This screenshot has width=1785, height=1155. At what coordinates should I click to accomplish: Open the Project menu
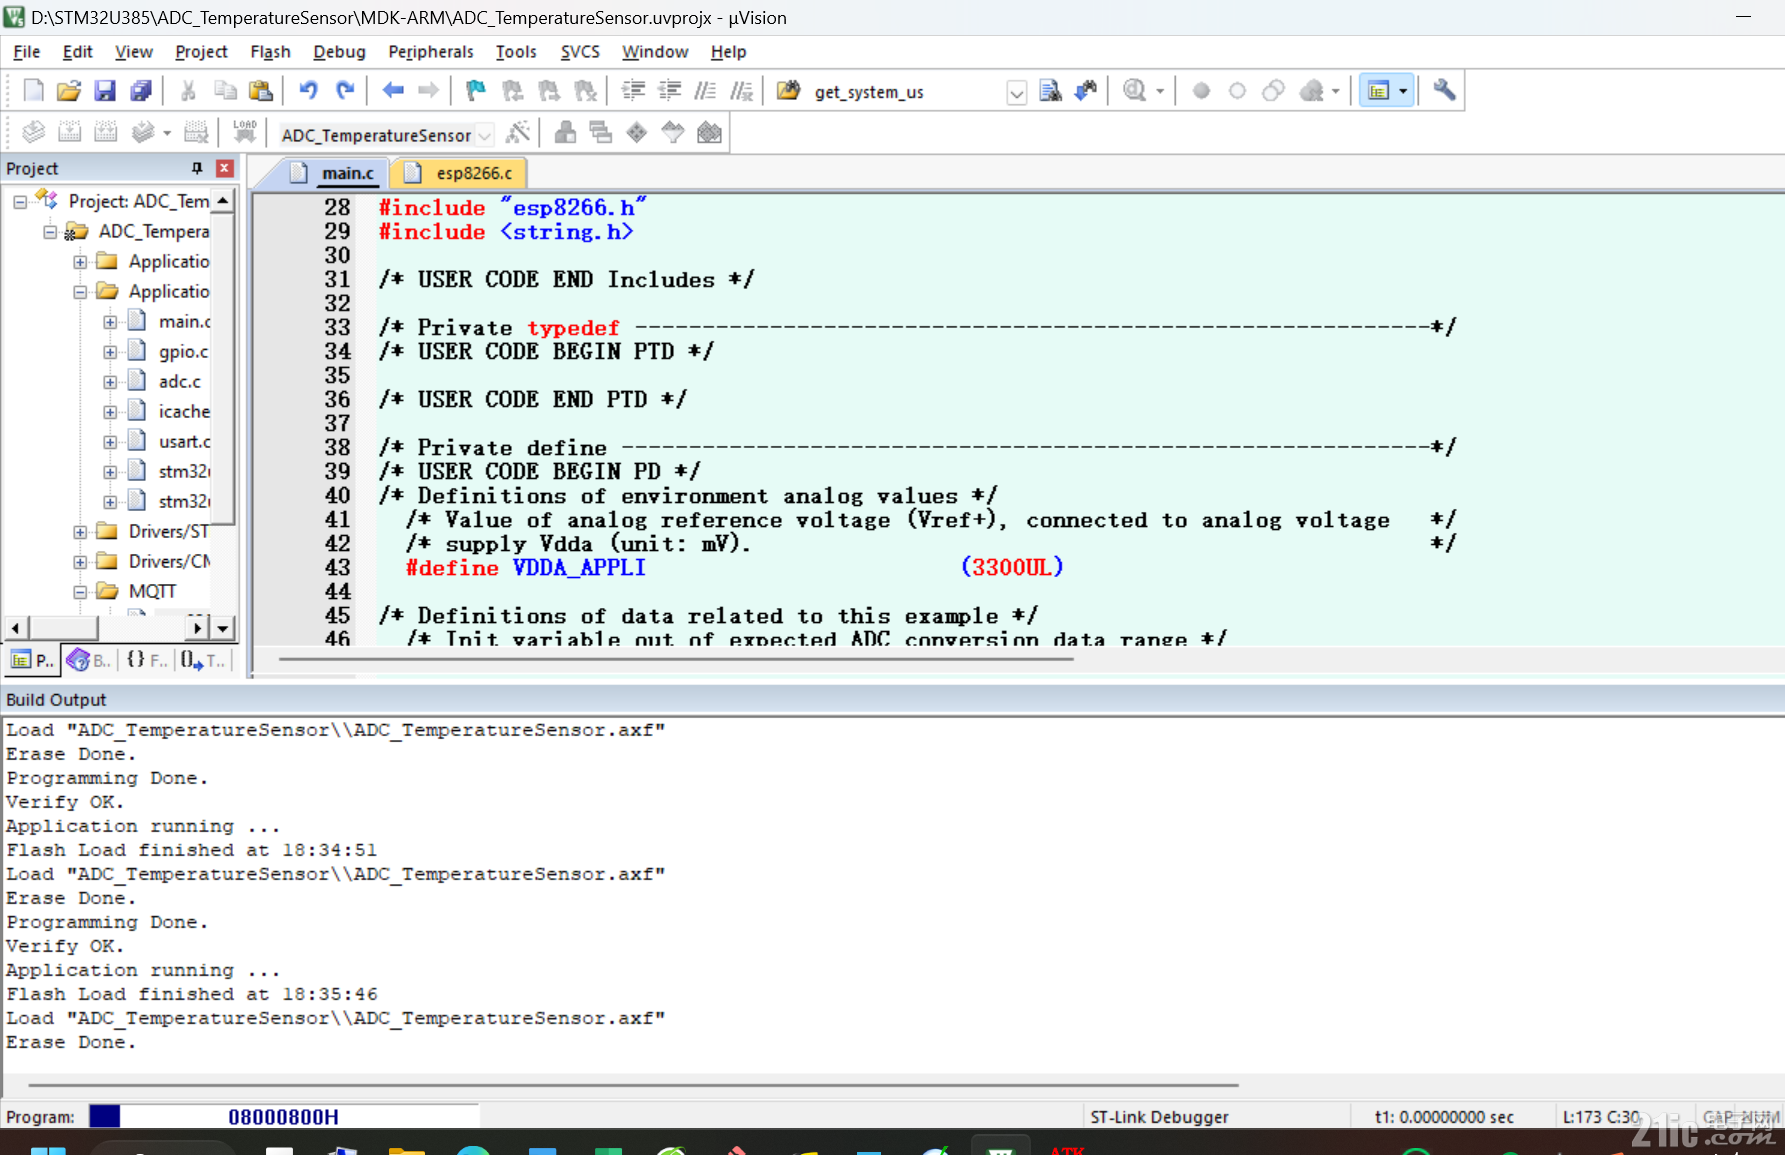point(201,52)
